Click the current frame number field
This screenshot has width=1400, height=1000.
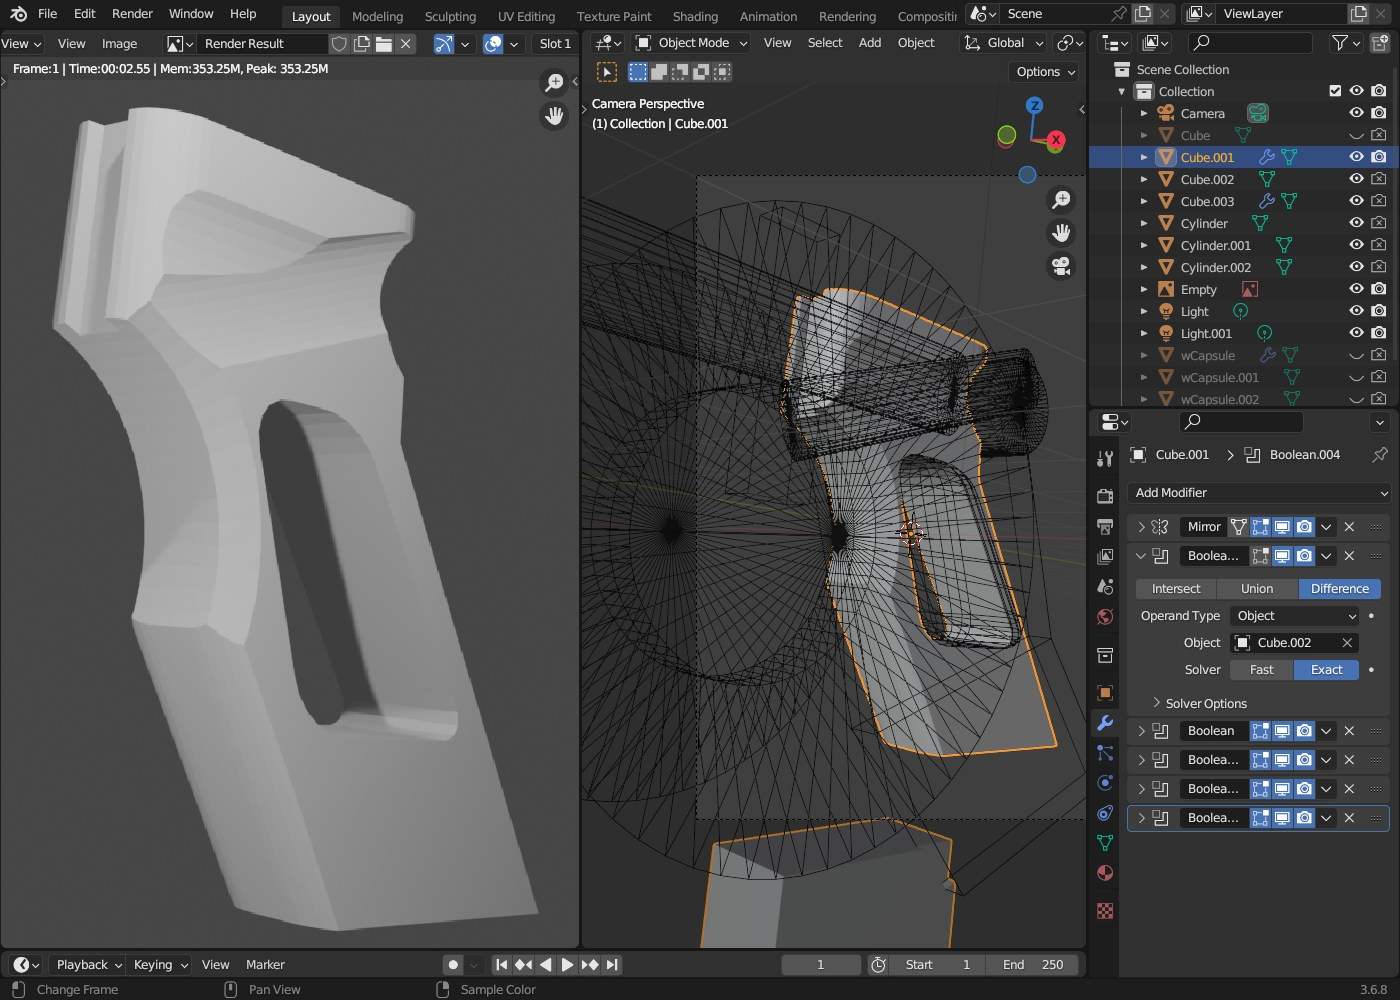click(x=821, y=964)
